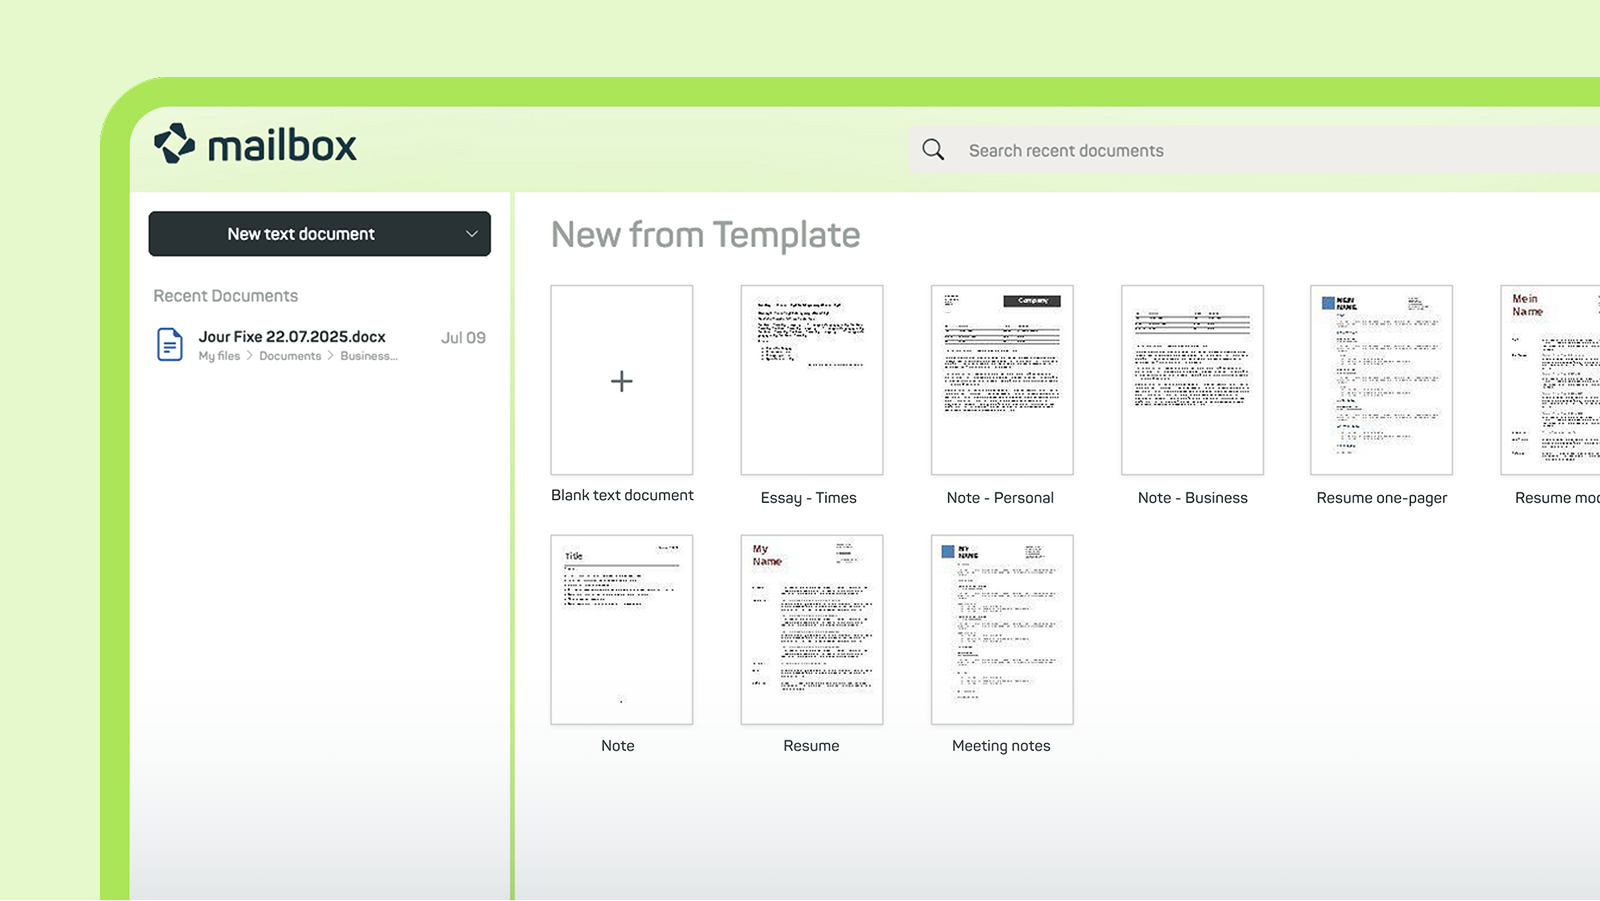Click the plus icon for blank document
Image resolution: width=1600 pixels, height=901 pixels.
point(622,381)
